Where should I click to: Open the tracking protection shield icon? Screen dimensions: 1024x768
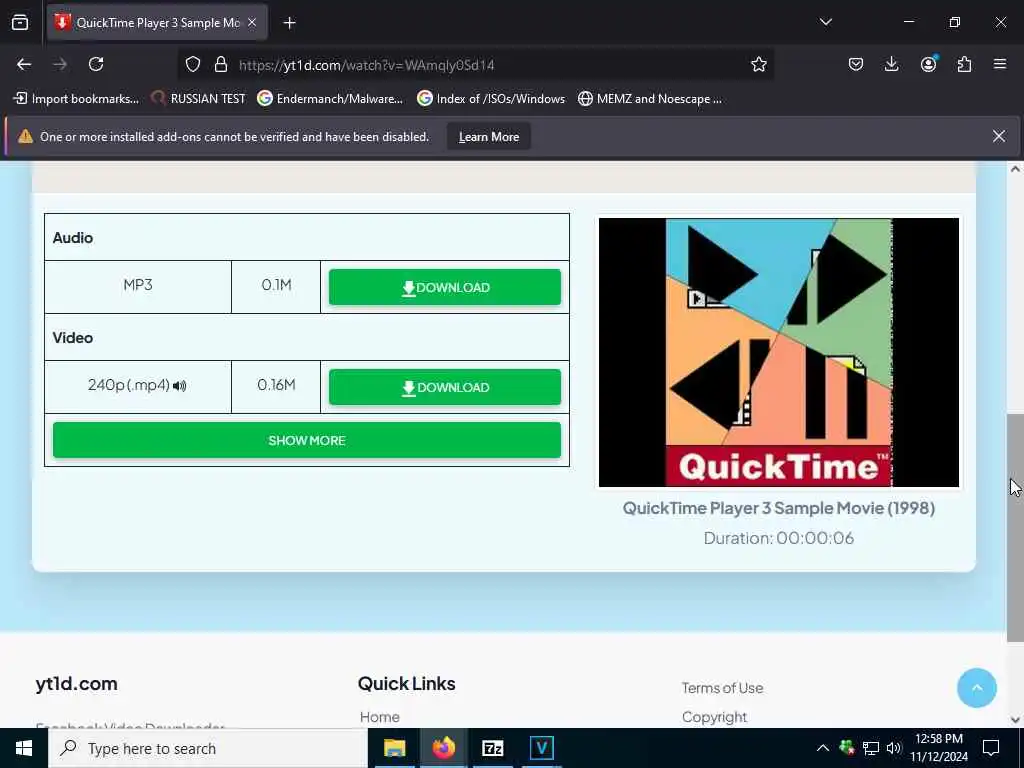pyautogui.click(x=193, y=65)
